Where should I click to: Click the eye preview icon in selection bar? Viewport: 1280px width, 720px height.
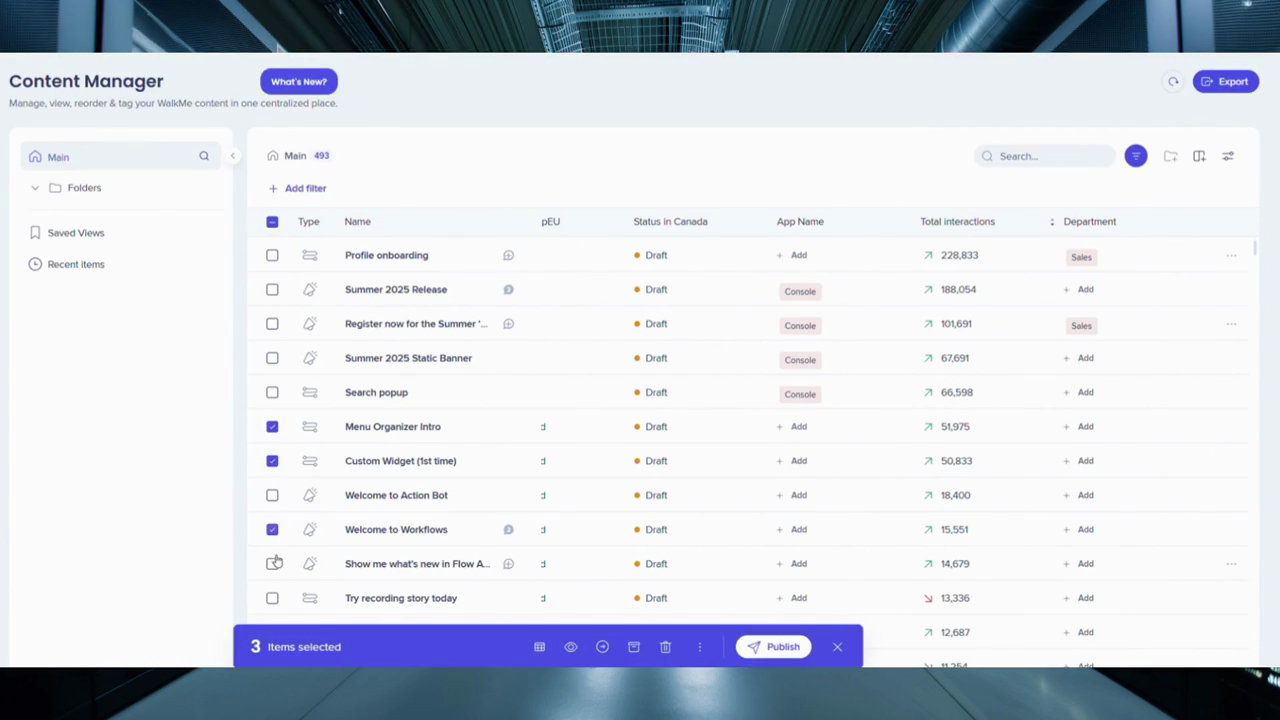[x=571, y=647]
